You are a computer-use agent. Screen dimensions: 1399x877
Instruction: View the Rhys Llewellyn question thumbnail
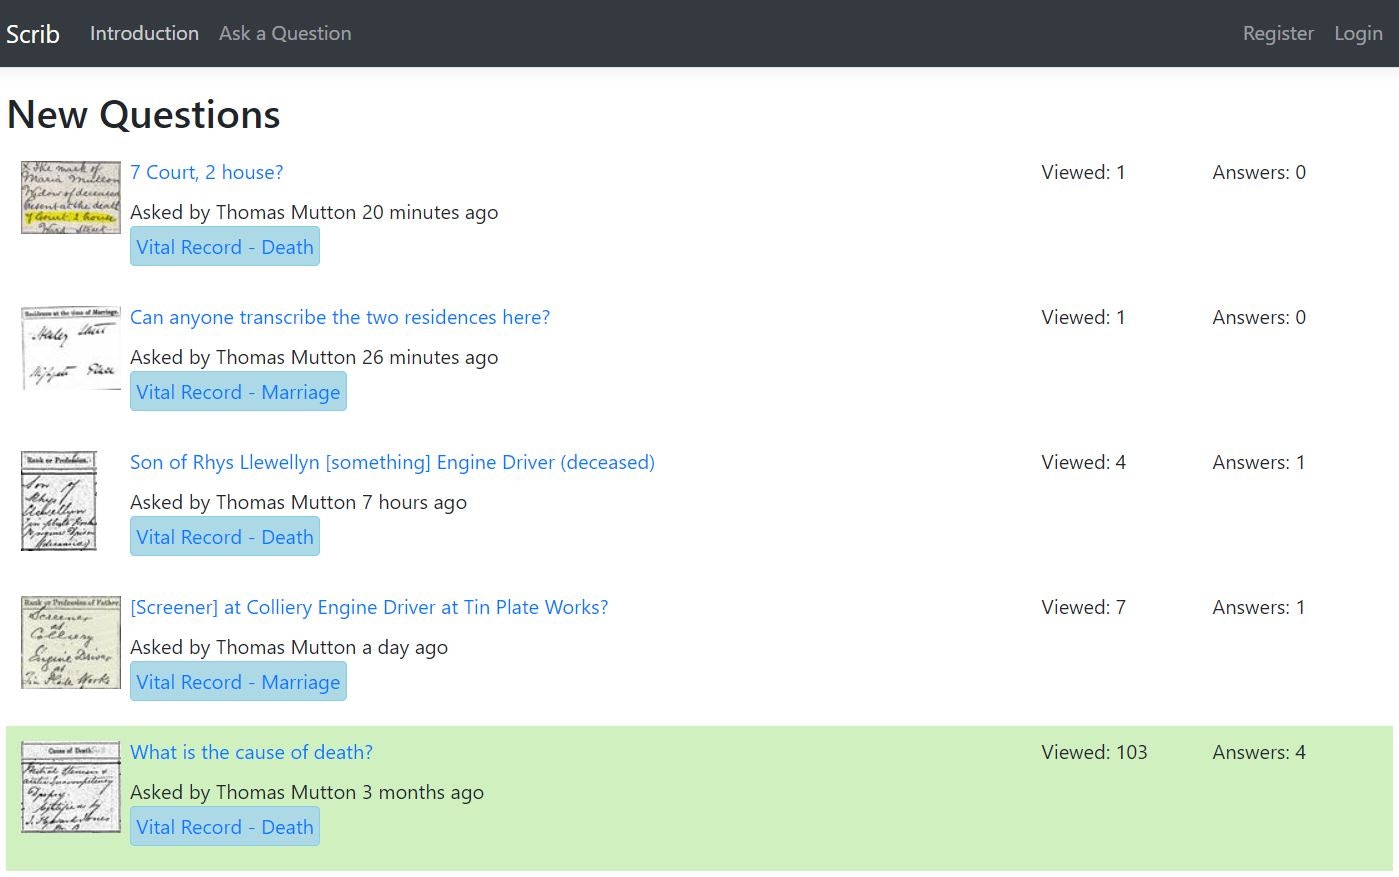(59, 500)
